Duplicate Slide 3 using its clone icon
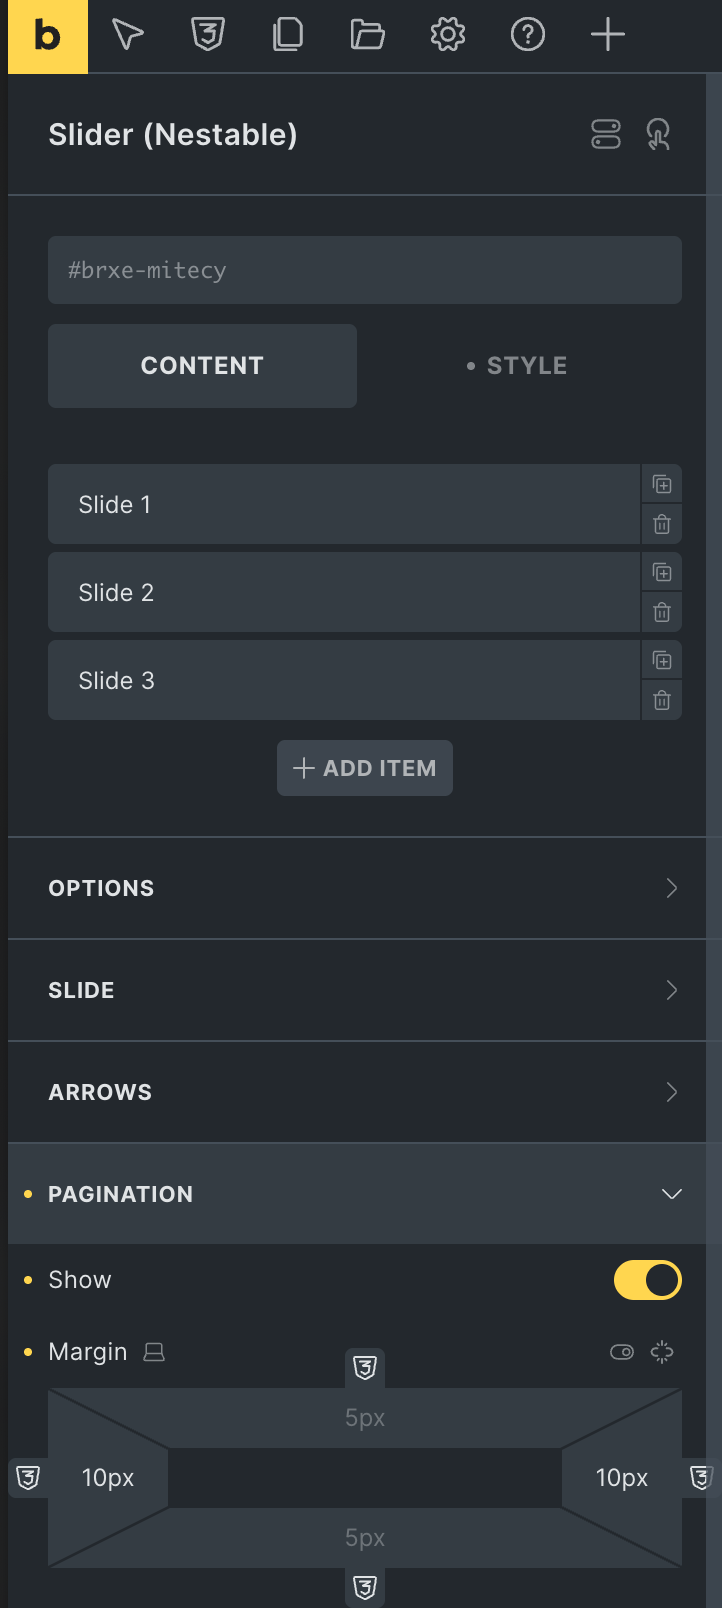This screenshot has height=1608, width=722. coord(661,660)
